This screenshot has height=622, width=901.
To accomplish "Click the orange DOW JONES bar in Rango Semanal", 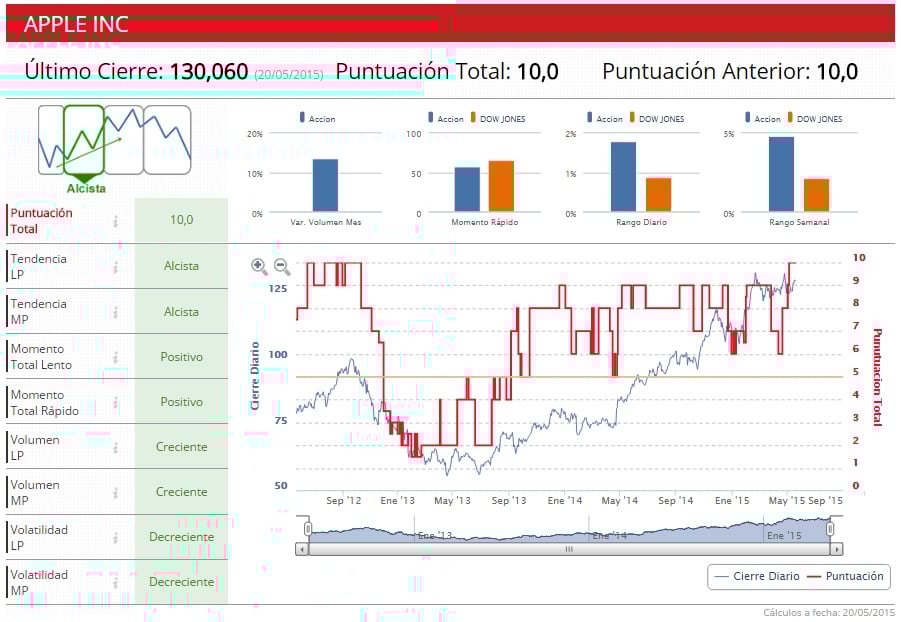I will click(817, 195).
